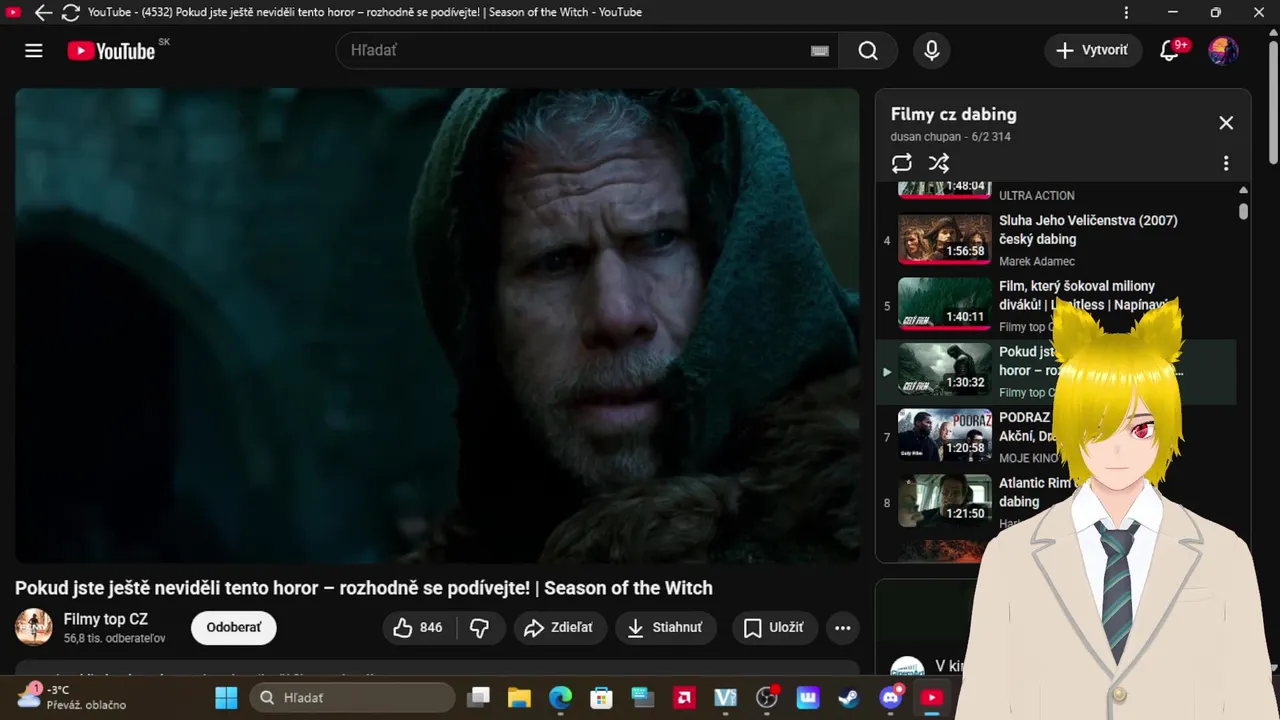Viewport: 1280px width, 720px height.
Task: Play Atlantic Rim 1:21:50 video thumbnail
Action: click(944, 502)
